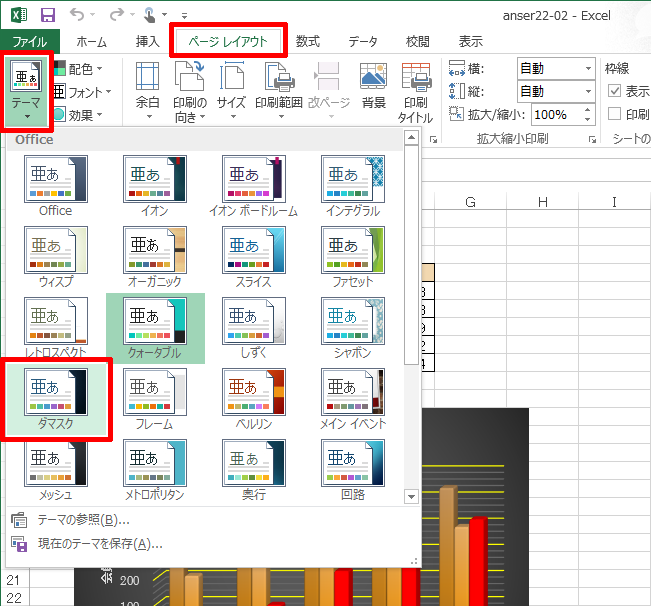
Task: Click the Redo arrow icon
Action: pyautogui.click(x=117, y=15)
